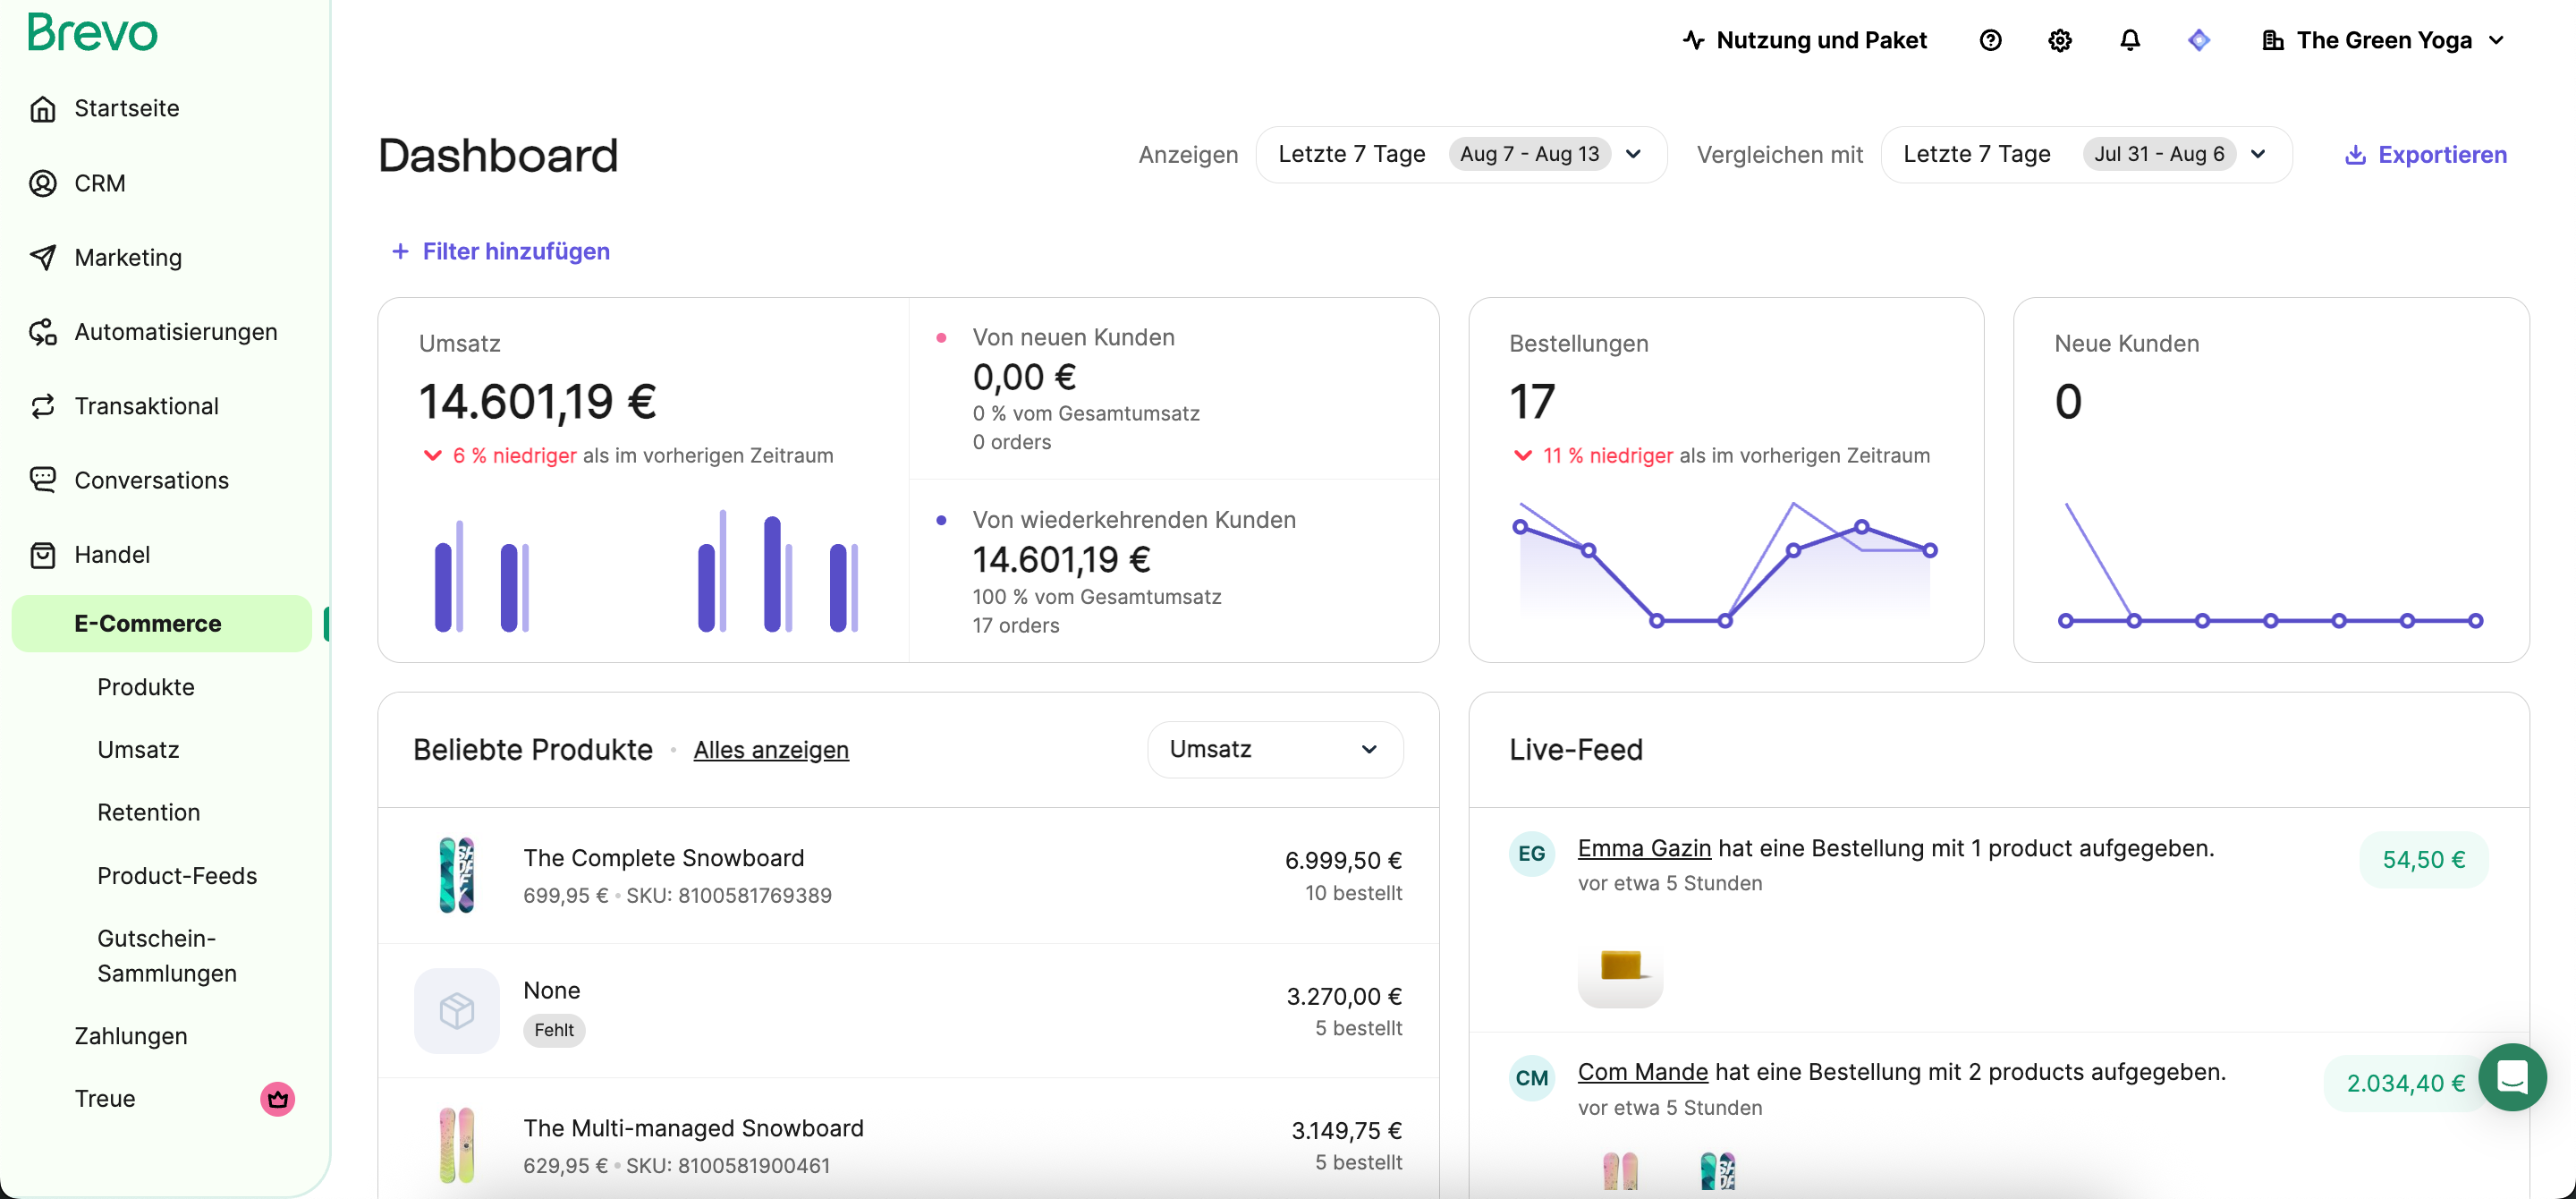This screenshot has height=1199, width=2576.
Task: Open settings via the gear icon
Action: point(2059,40)
